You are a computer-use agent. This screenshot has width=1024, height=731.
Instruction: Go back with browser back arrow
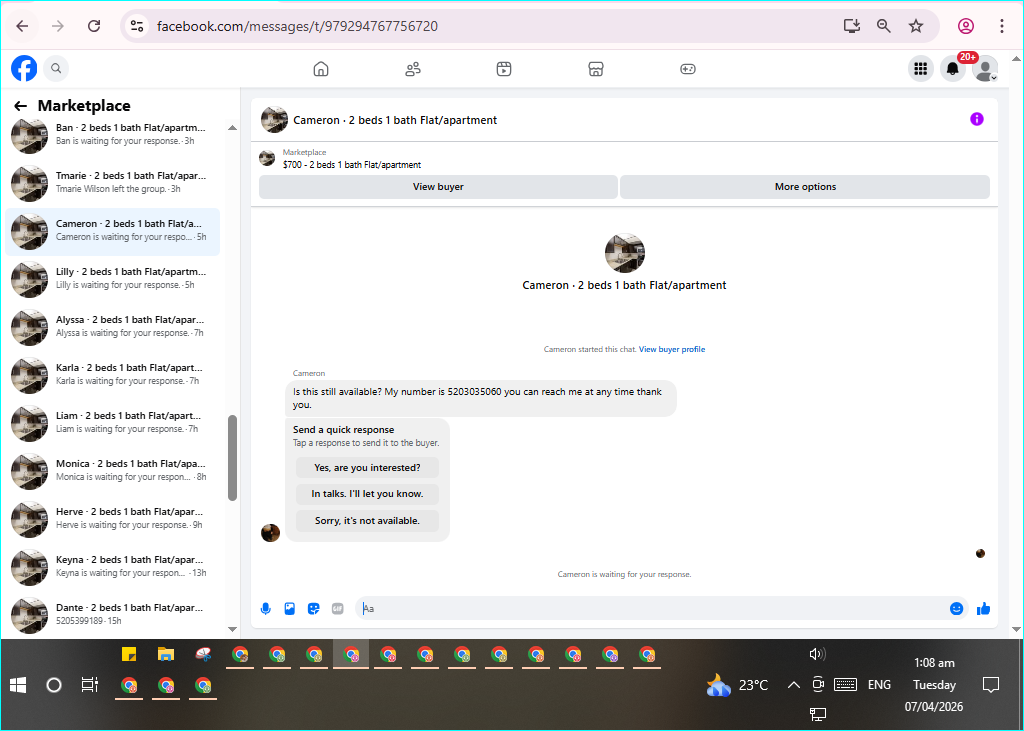(x=22, y=26)
